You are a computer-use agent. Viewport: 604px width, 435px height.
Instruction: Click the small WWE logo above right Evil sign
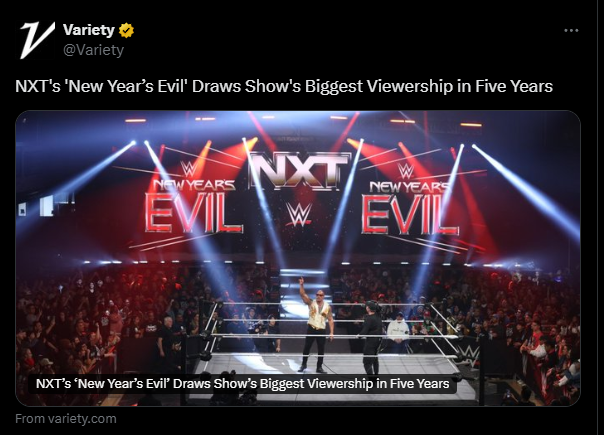(405, 170)
